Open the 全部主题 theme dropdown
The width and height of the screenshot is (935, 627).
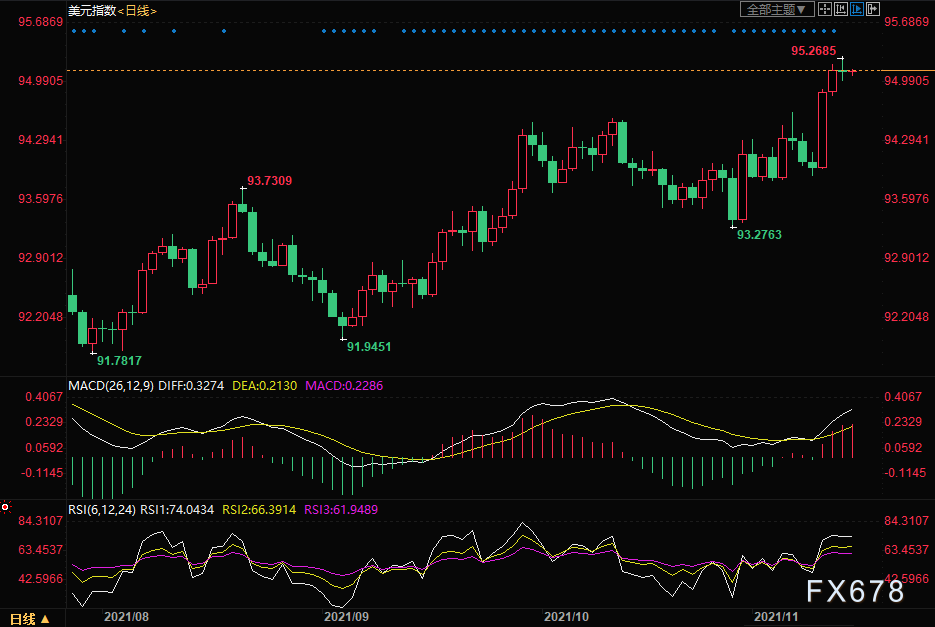pos(777,10)
